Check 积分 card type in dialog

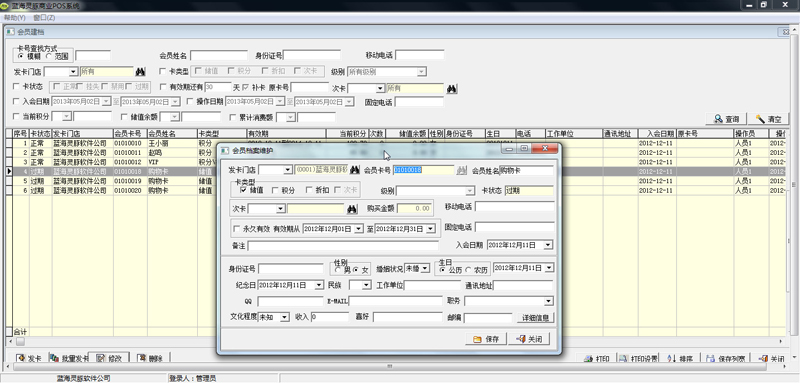(276, 190)
